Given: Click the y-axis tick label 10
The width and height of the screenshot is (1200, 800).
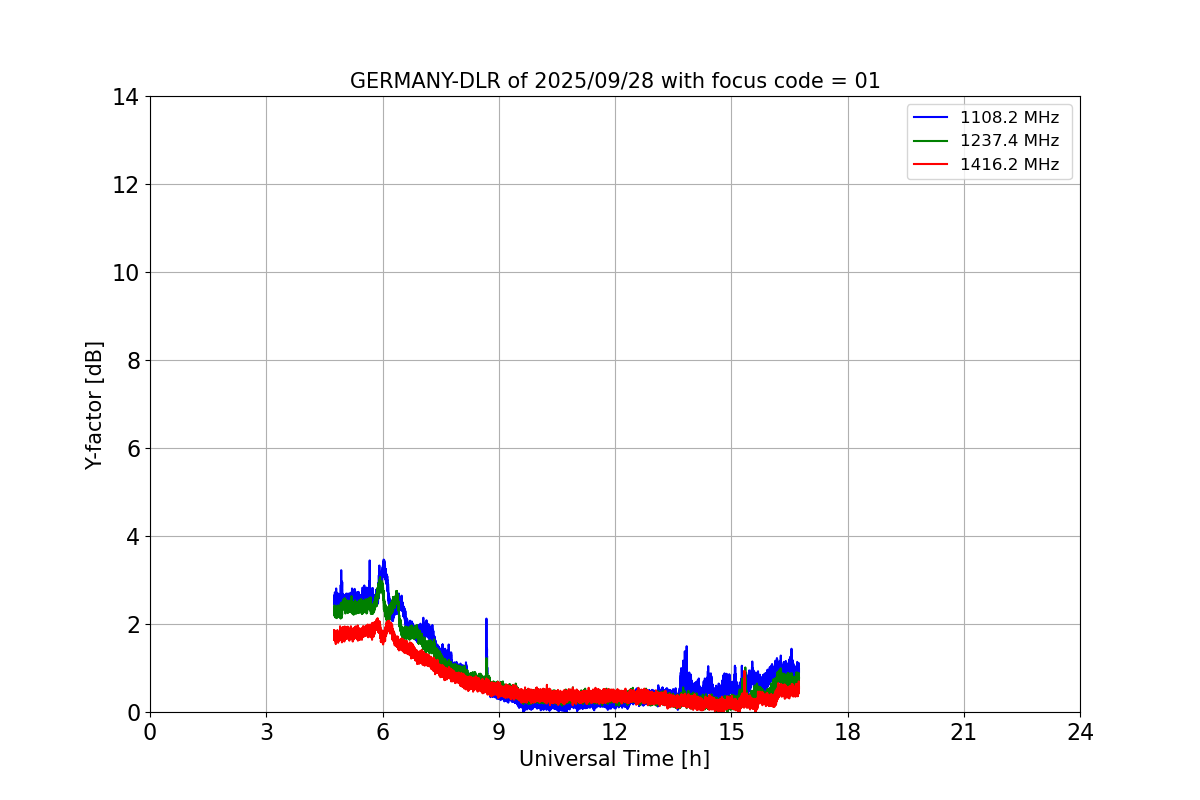Looking at the screenshot, I should click(126, 273).
